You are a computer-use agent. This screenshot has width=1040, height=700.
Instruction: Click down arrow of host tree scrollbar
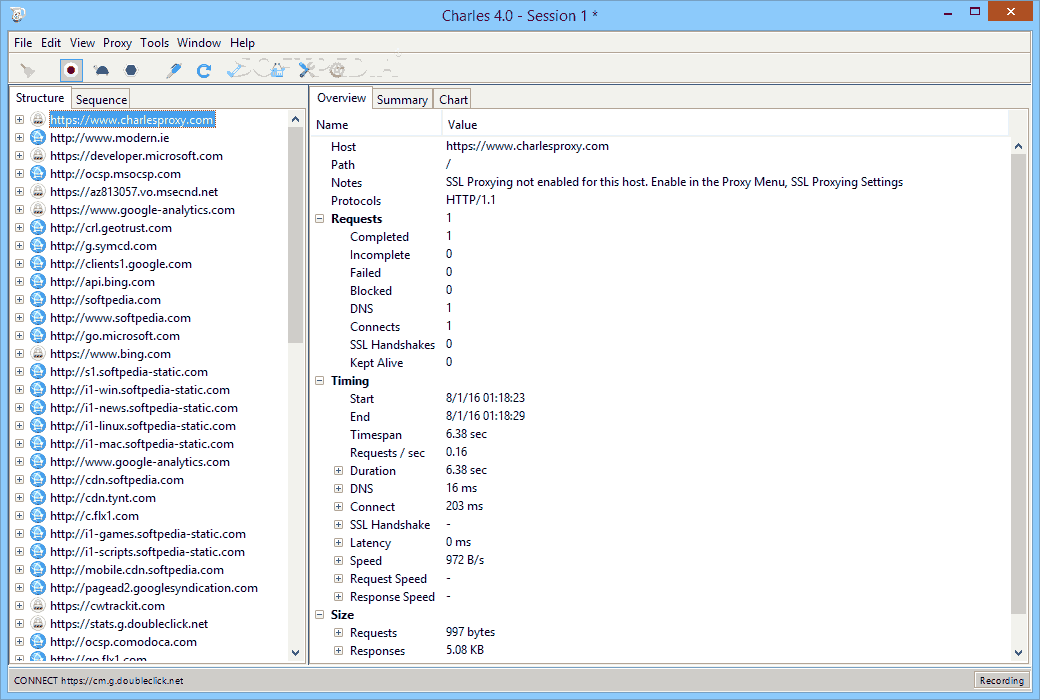pyautogui.click(x=296, y=652)
